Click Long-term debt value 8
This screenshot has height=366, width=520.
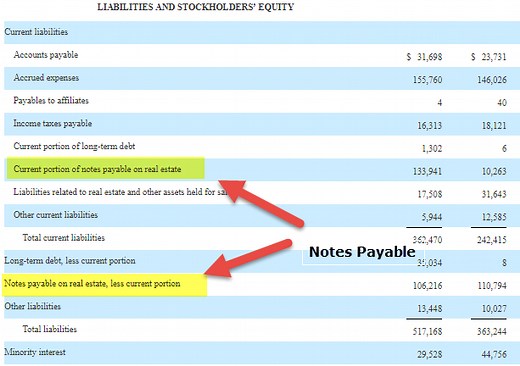tap(504, 263)
